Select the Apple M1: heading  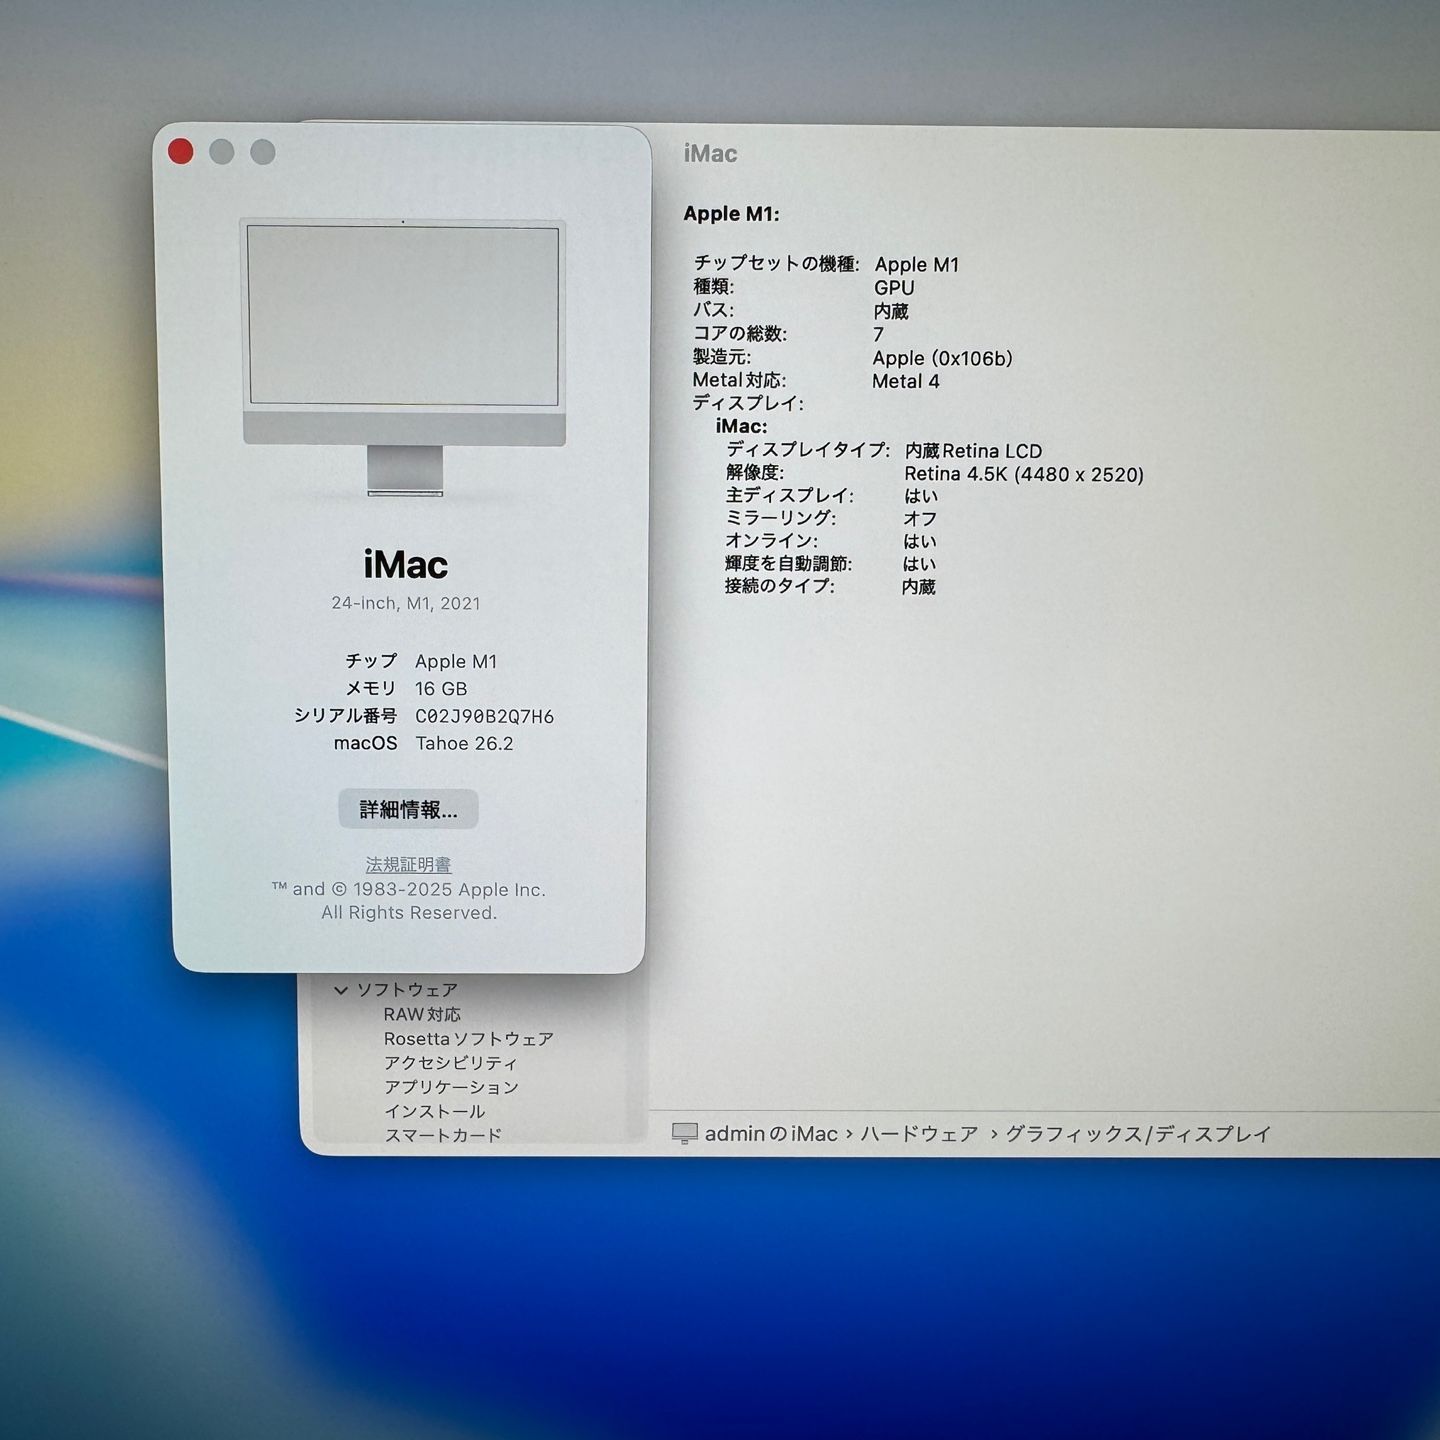[x=731, y=213]
